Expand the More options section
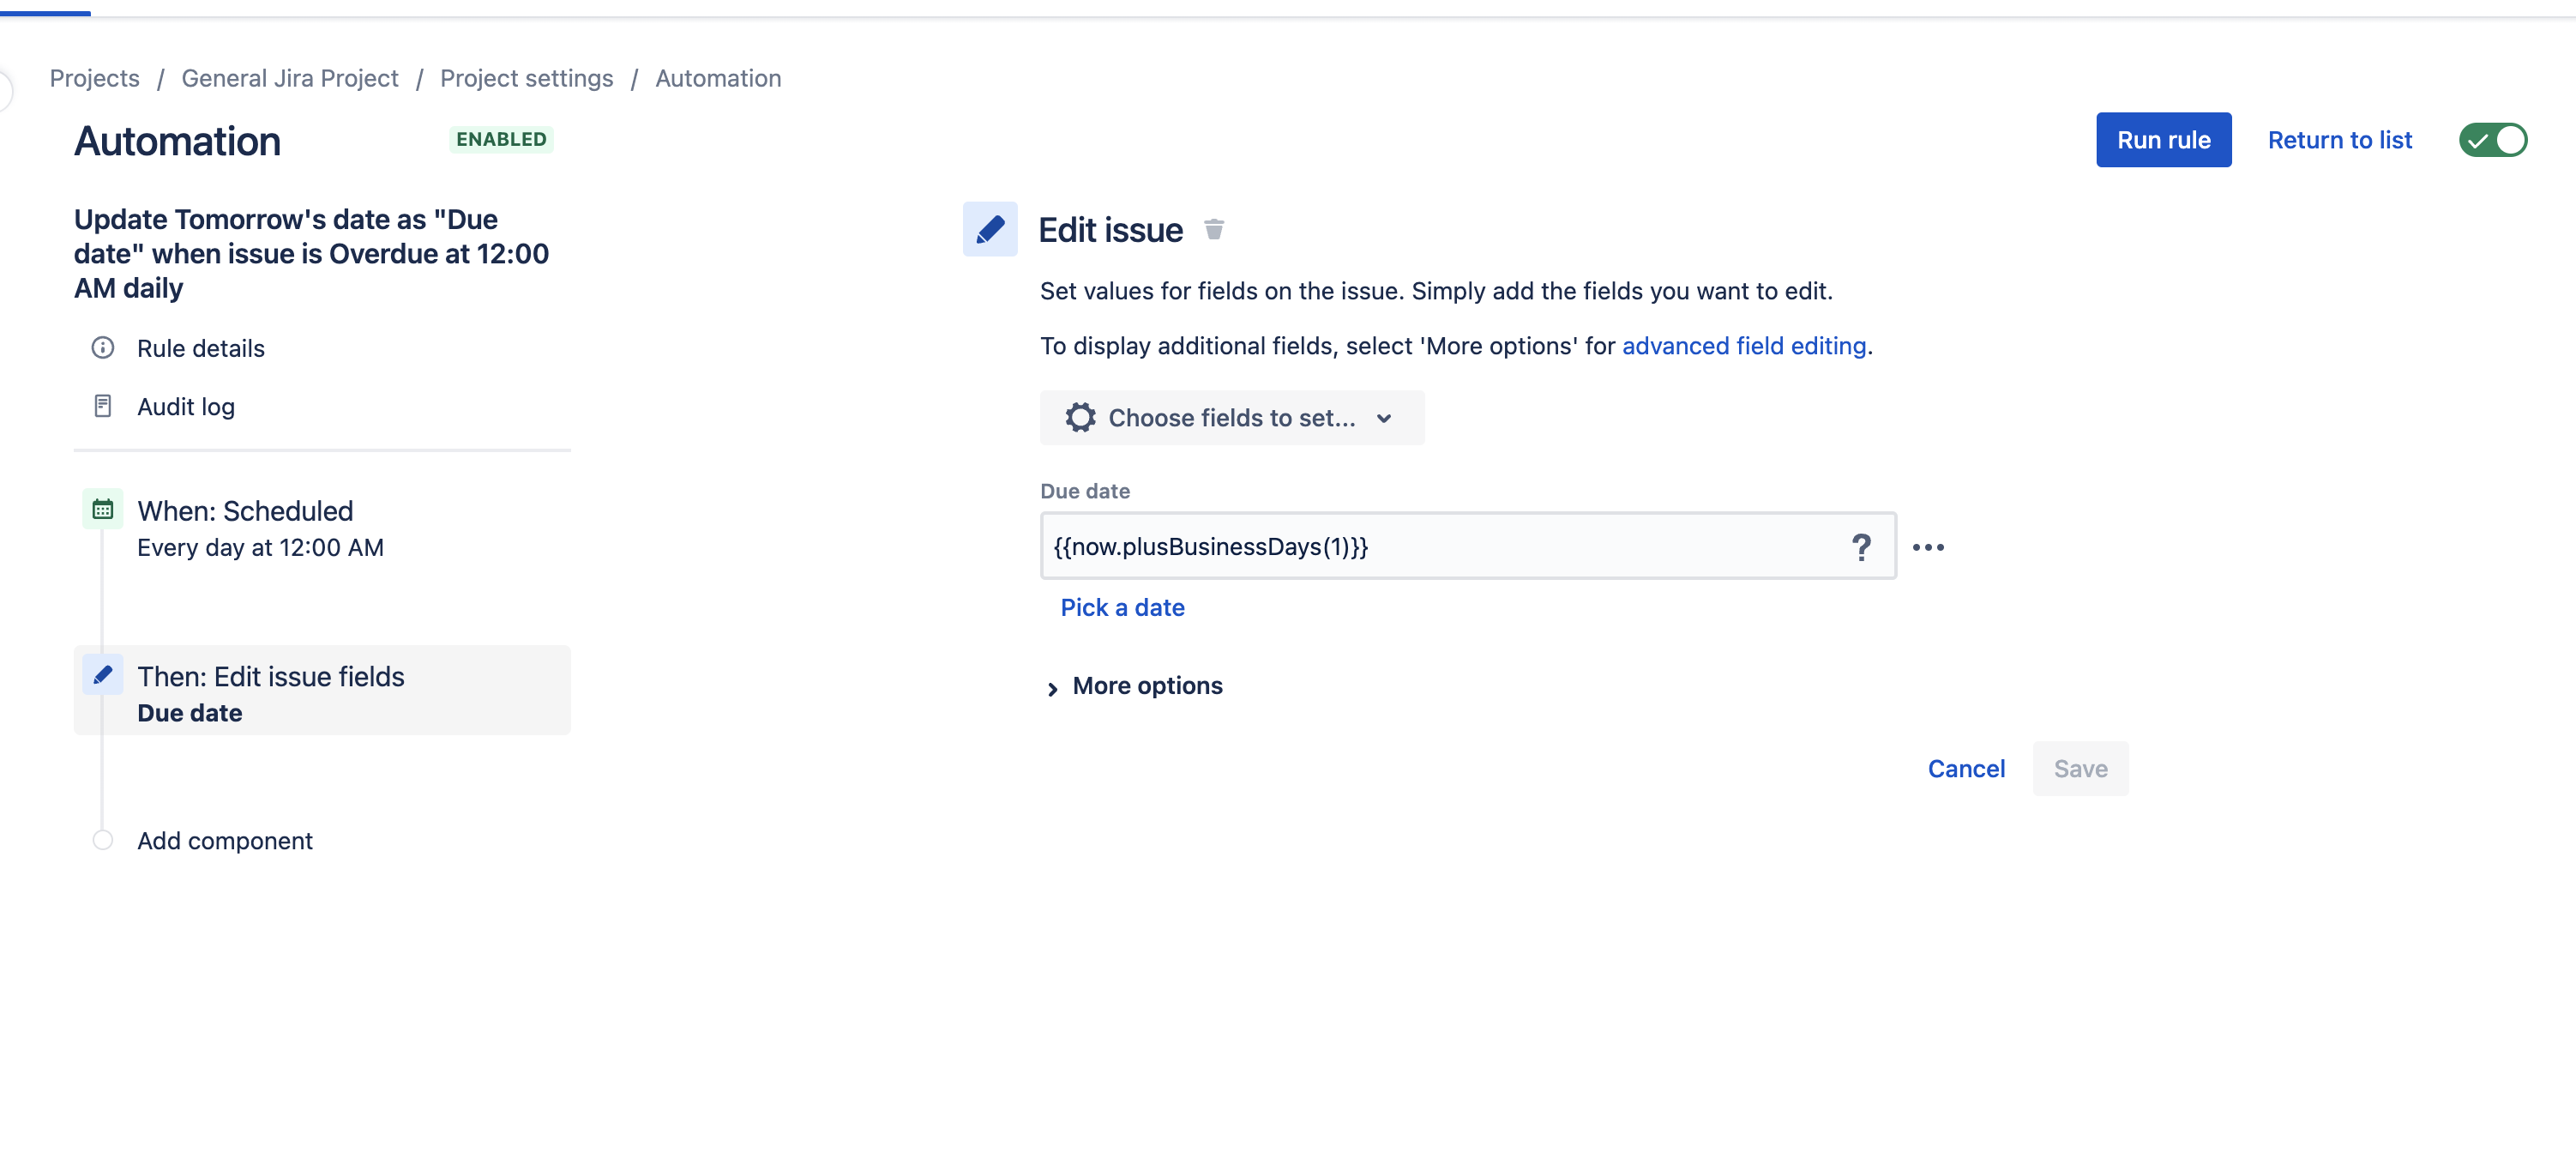This screenshot has width=2576, height=1165. click(x=1147, y=685)
